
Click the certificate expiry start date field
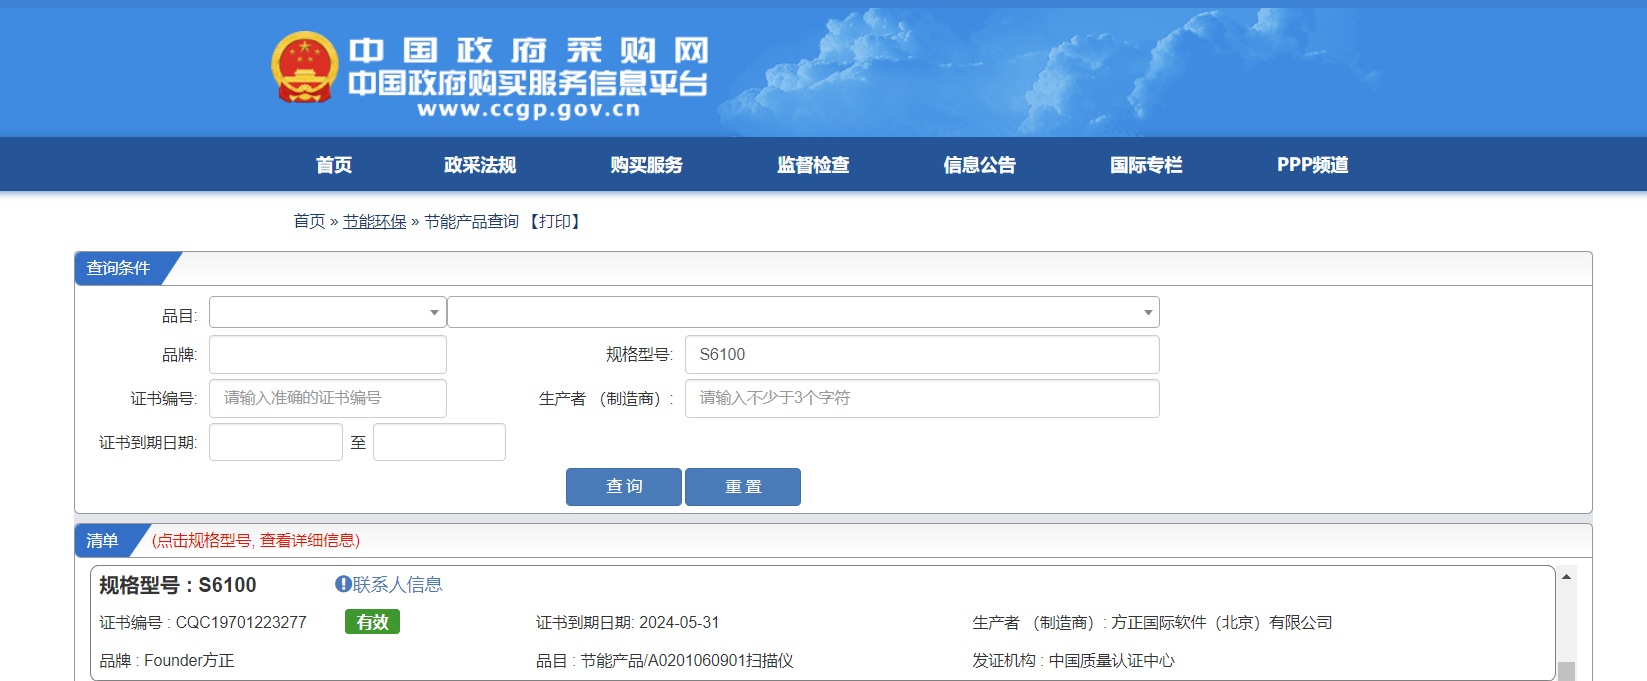tap(275, 442)
